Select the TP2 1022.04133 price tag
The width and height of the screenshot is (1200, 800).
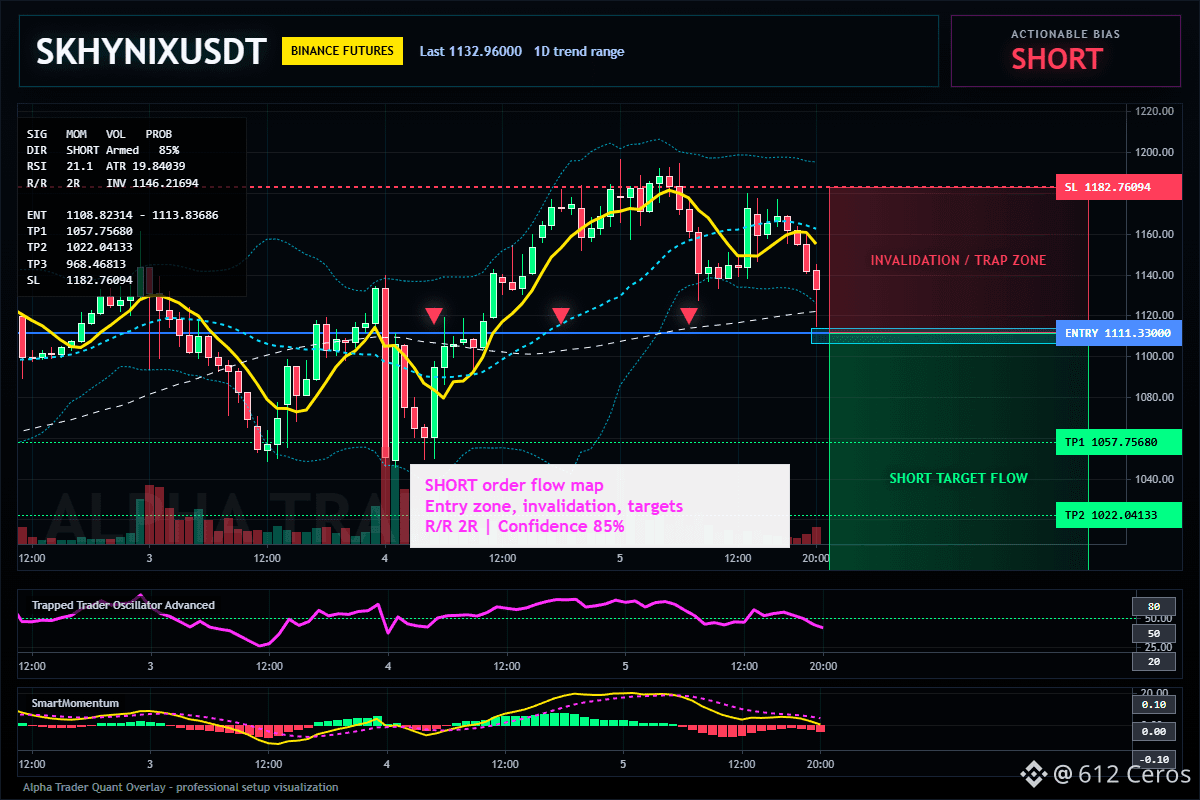(1118, 515)
